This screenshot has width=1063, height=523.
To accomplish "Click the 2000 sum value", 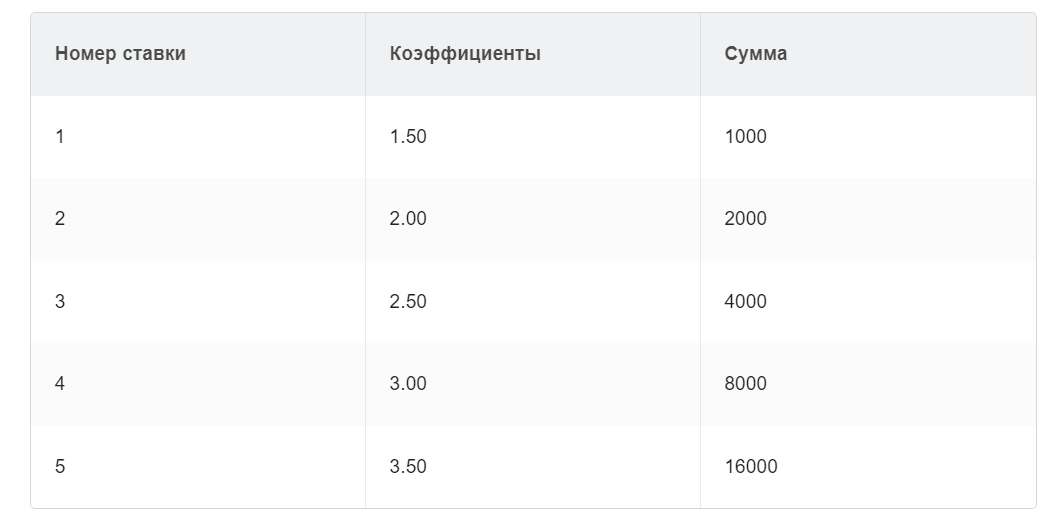I will click(746, 219).
